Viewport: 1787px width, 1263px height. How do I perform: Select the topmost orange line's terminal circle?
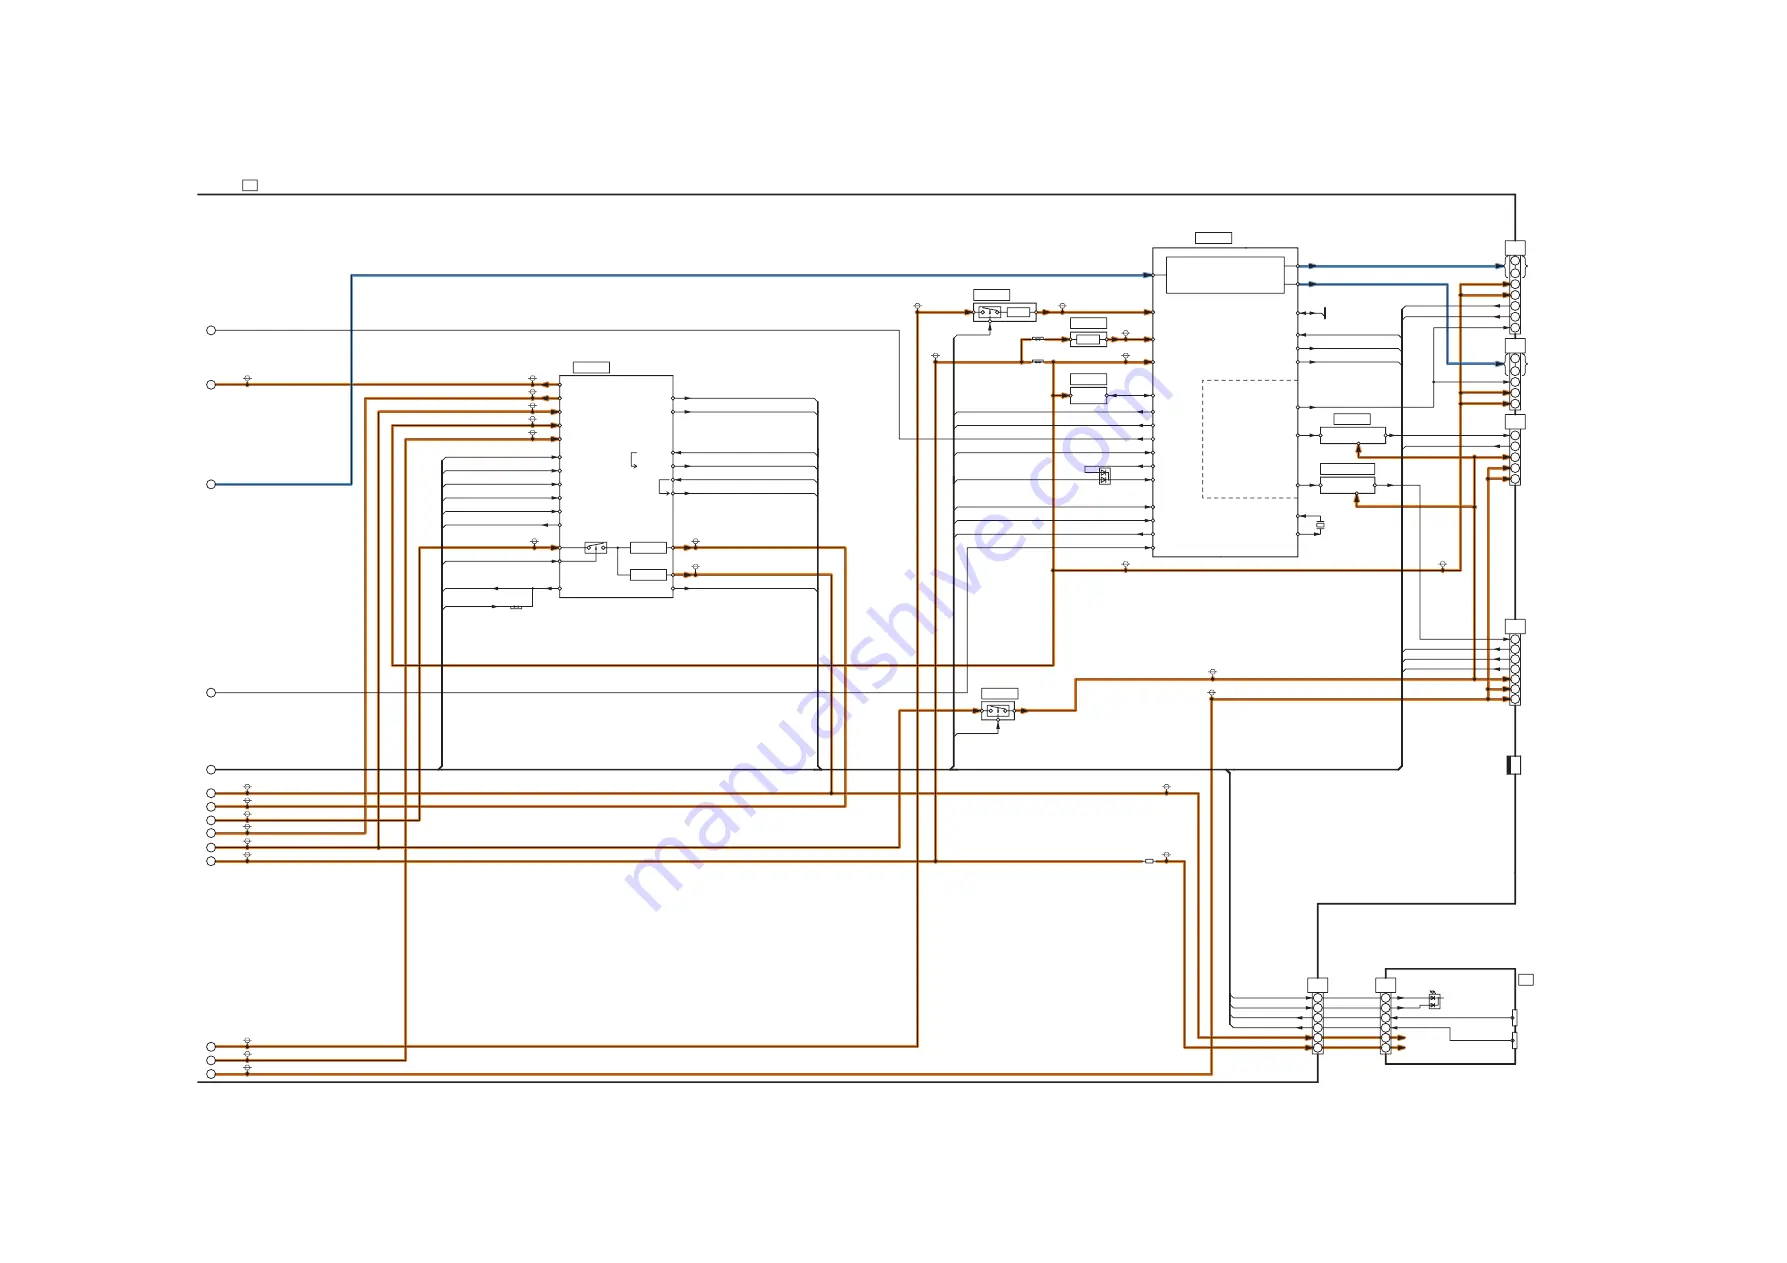pos(211,384)
